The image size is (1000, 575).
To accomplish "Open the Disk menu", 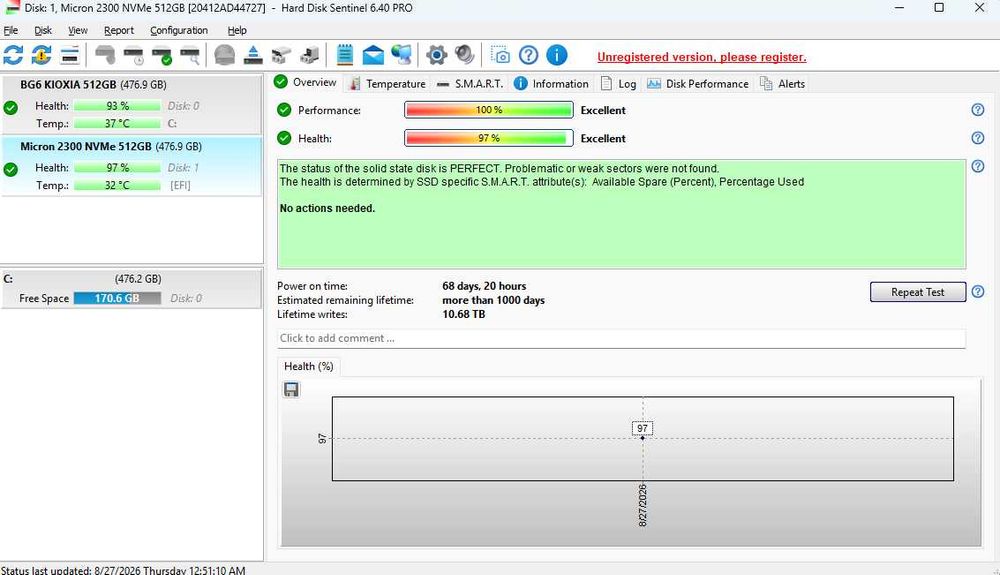I will [43, 30].
